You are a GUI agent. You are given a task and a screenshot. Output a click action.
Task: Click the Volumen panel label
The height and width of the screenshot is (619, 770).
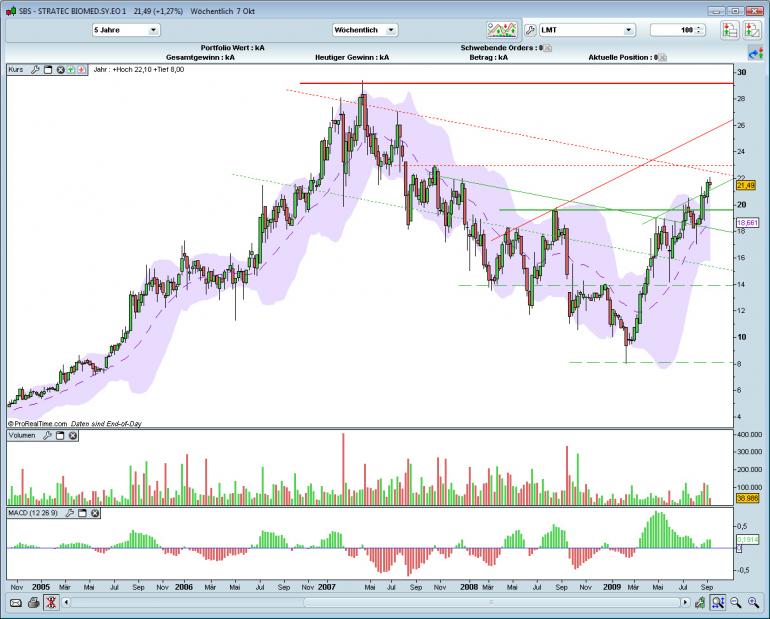click(22, 435)
